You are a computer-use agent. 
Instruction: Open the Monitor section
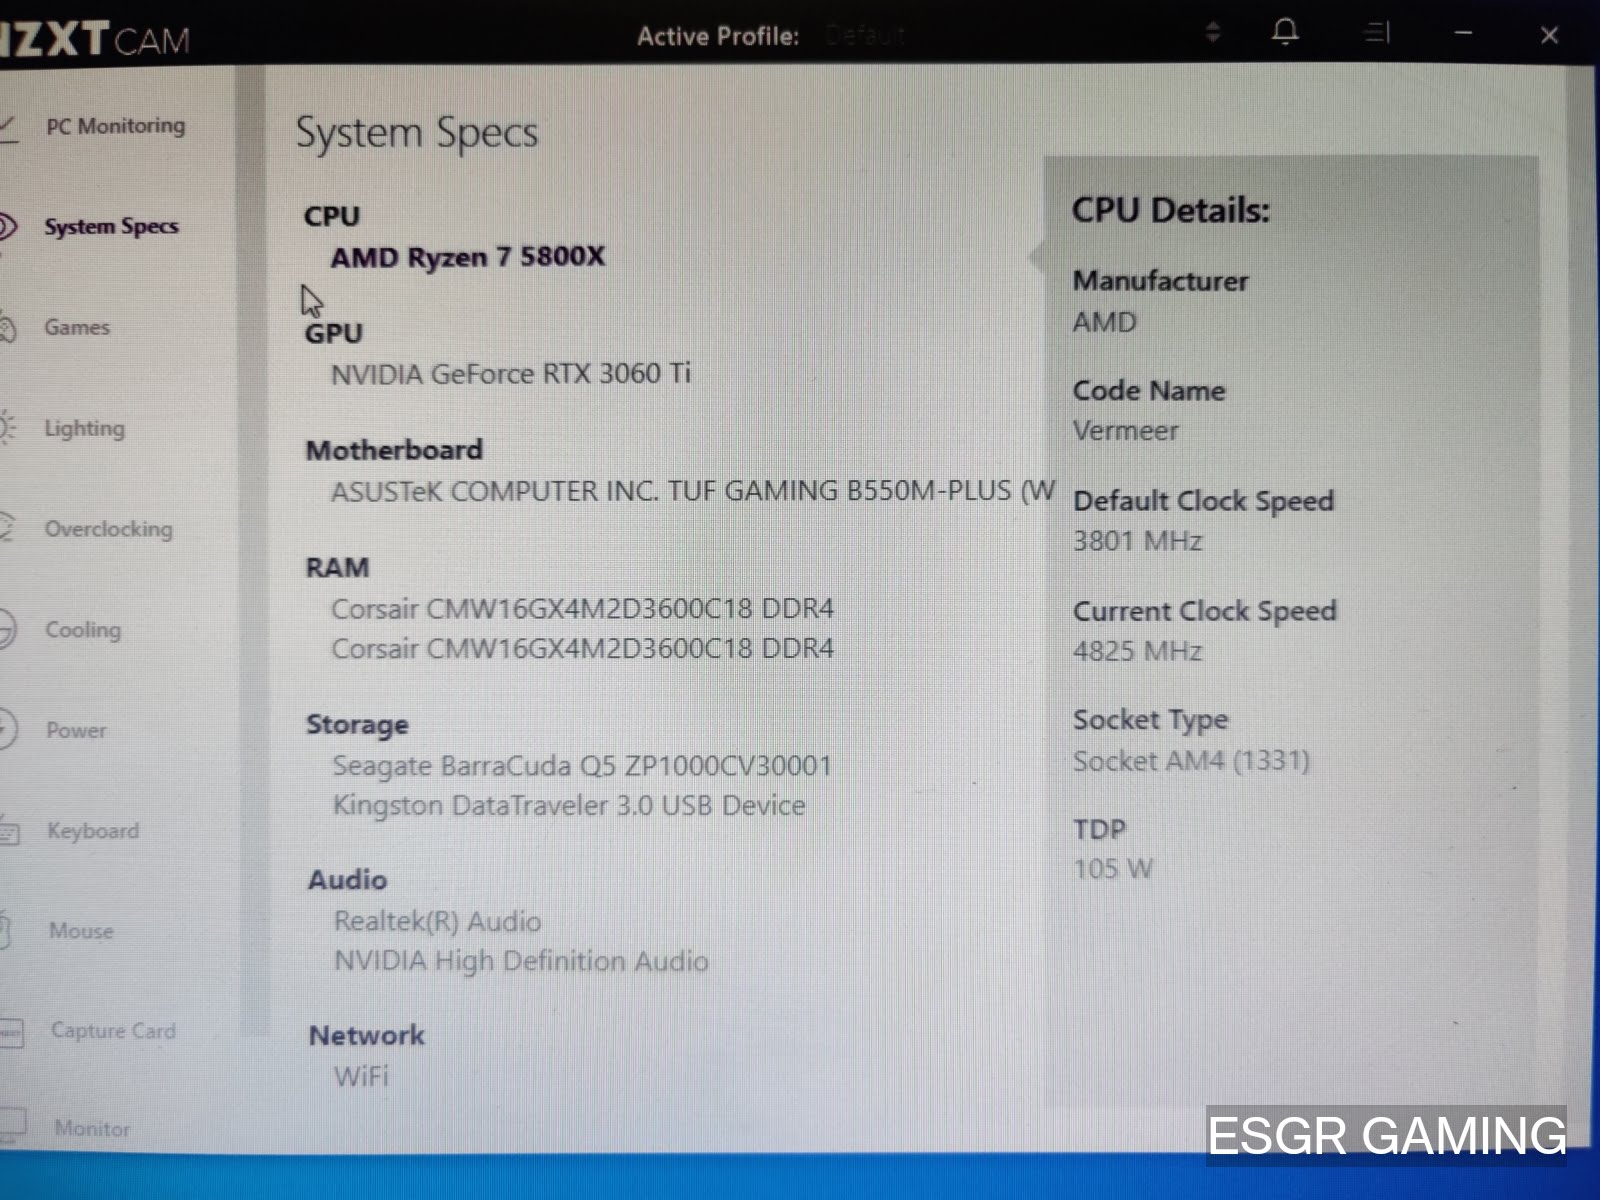point(92,1128)
